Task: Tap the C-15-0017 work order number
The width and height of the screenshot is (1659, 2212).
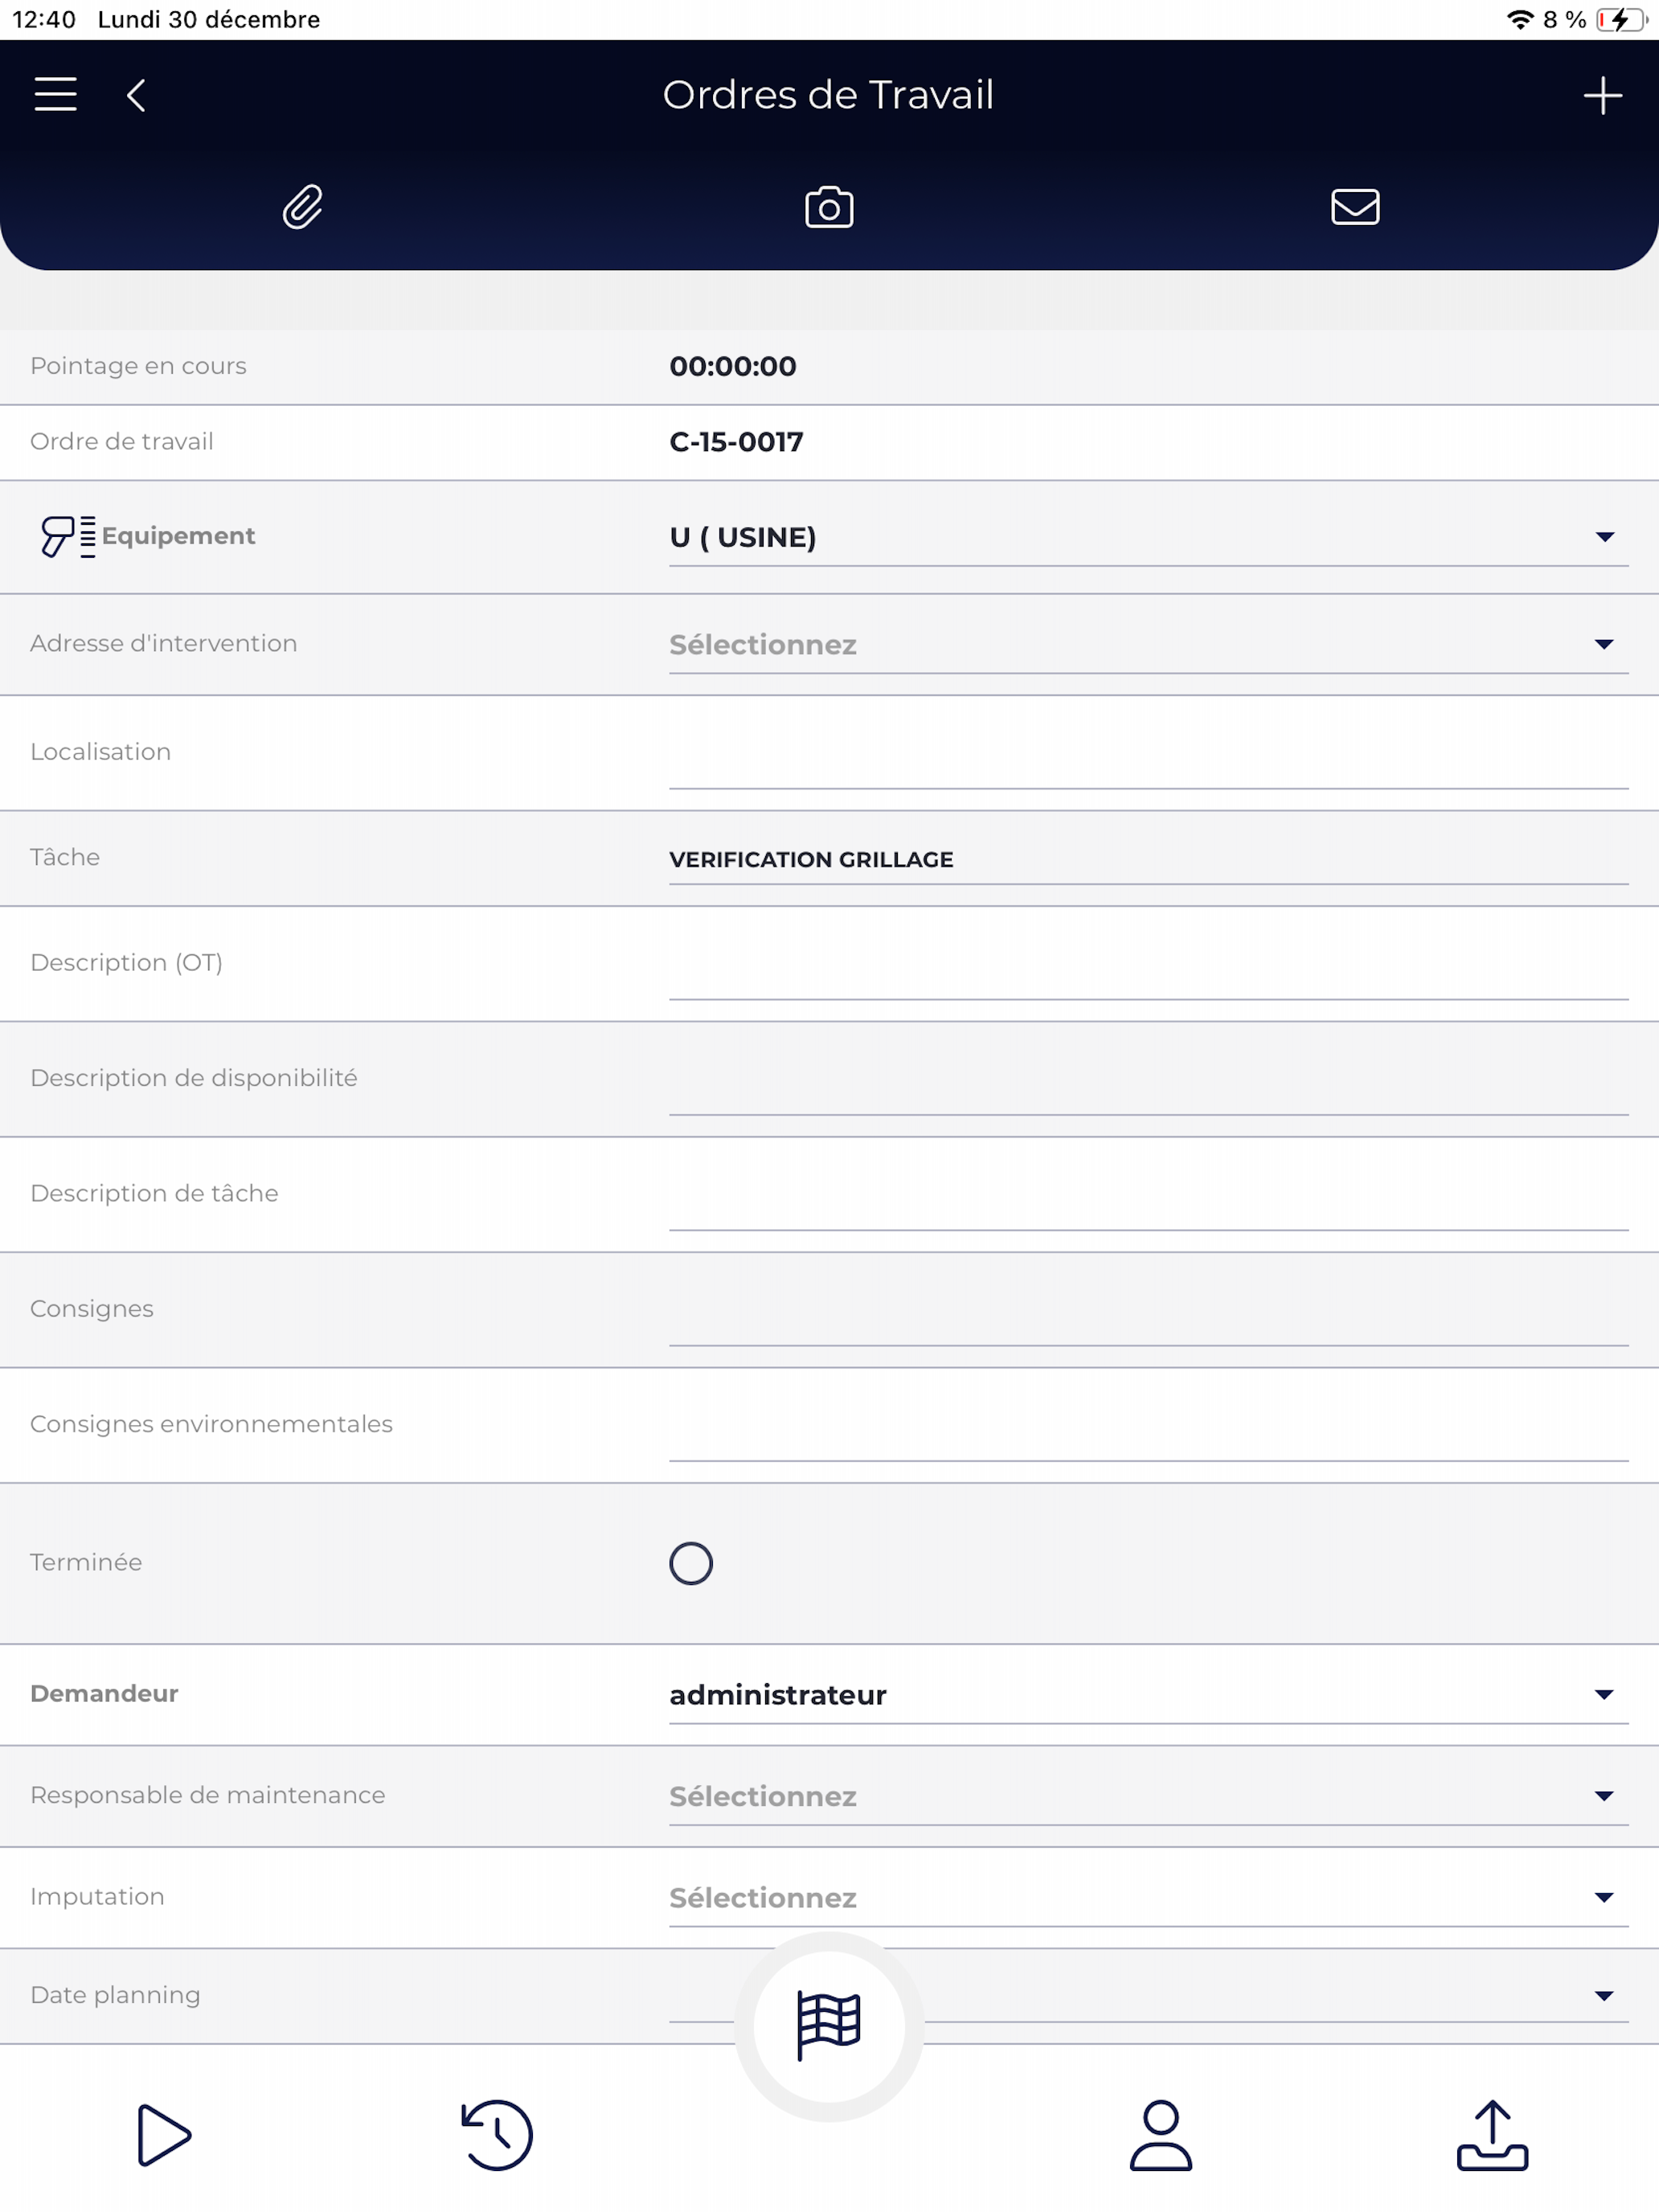Action: 736,442
